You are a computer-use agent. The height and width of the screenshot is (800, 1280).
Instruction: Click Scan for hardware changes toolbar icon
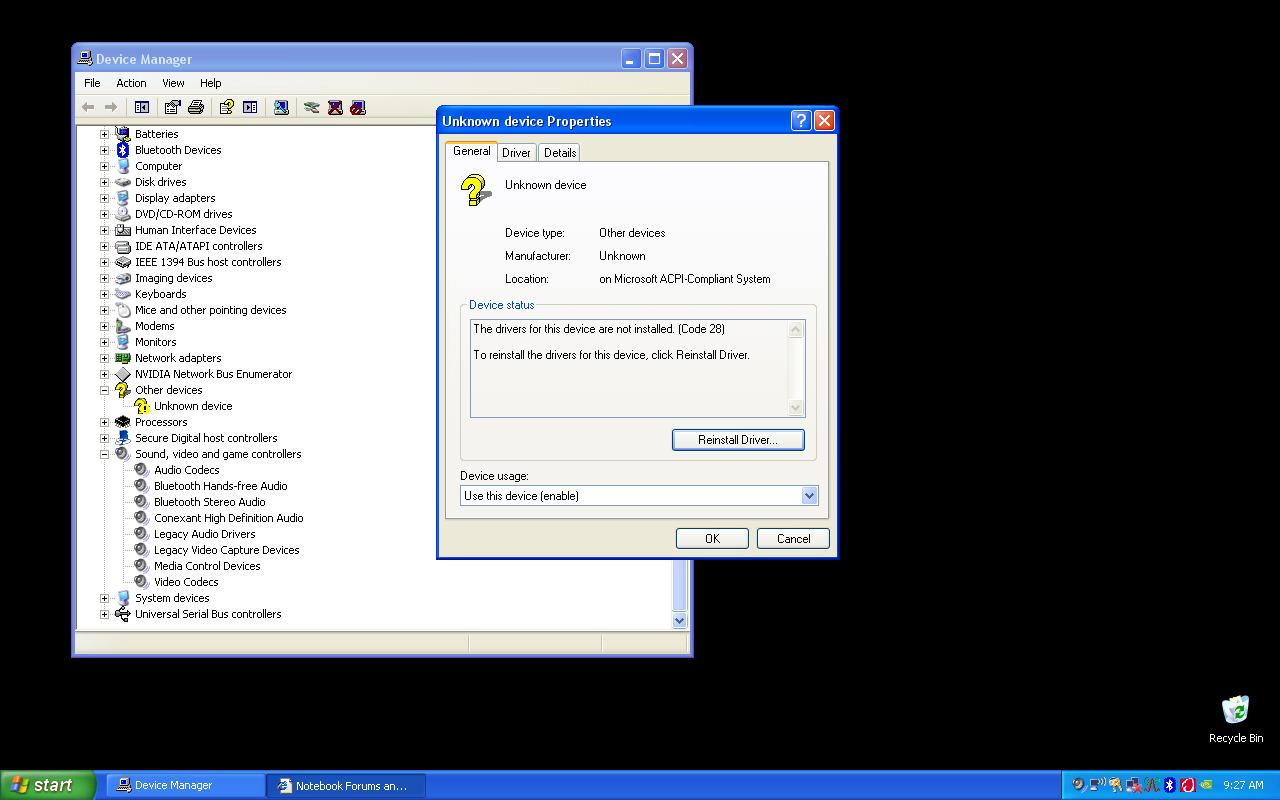[x=281, y=107]
